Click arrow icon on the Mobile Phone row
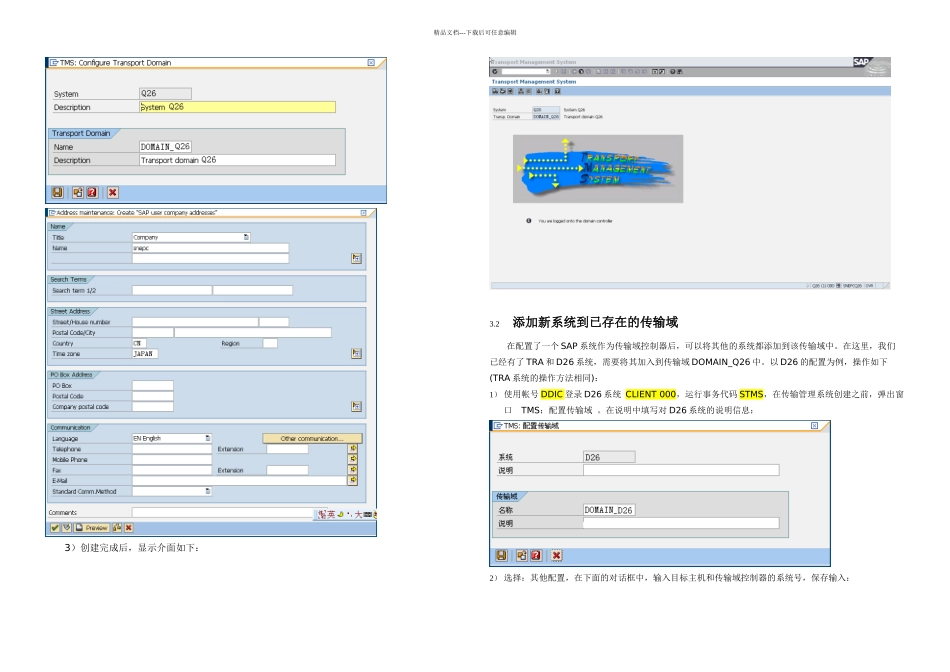The height and width of the screenshot is (672, 950). point(353,459)
